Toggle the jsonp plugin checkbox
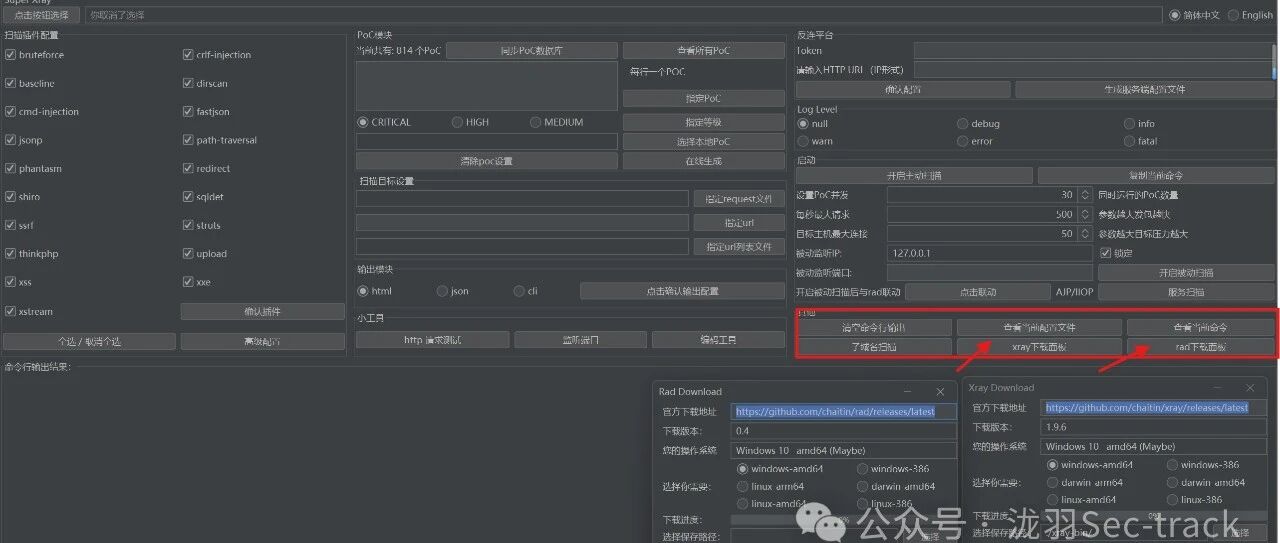Viewport: 1280px width, 543px height. pyautogui.click(x=11, y=140)
